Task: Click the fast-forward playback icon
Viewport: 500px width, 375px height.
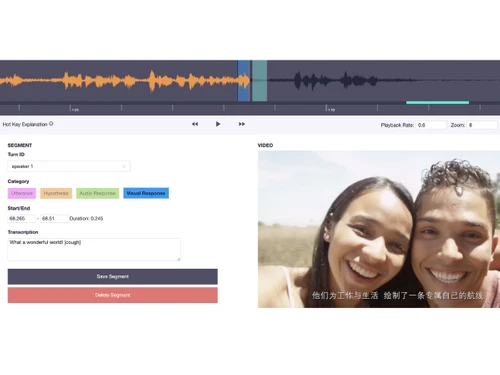Action: pyautogui.click(x=242, y=124)
